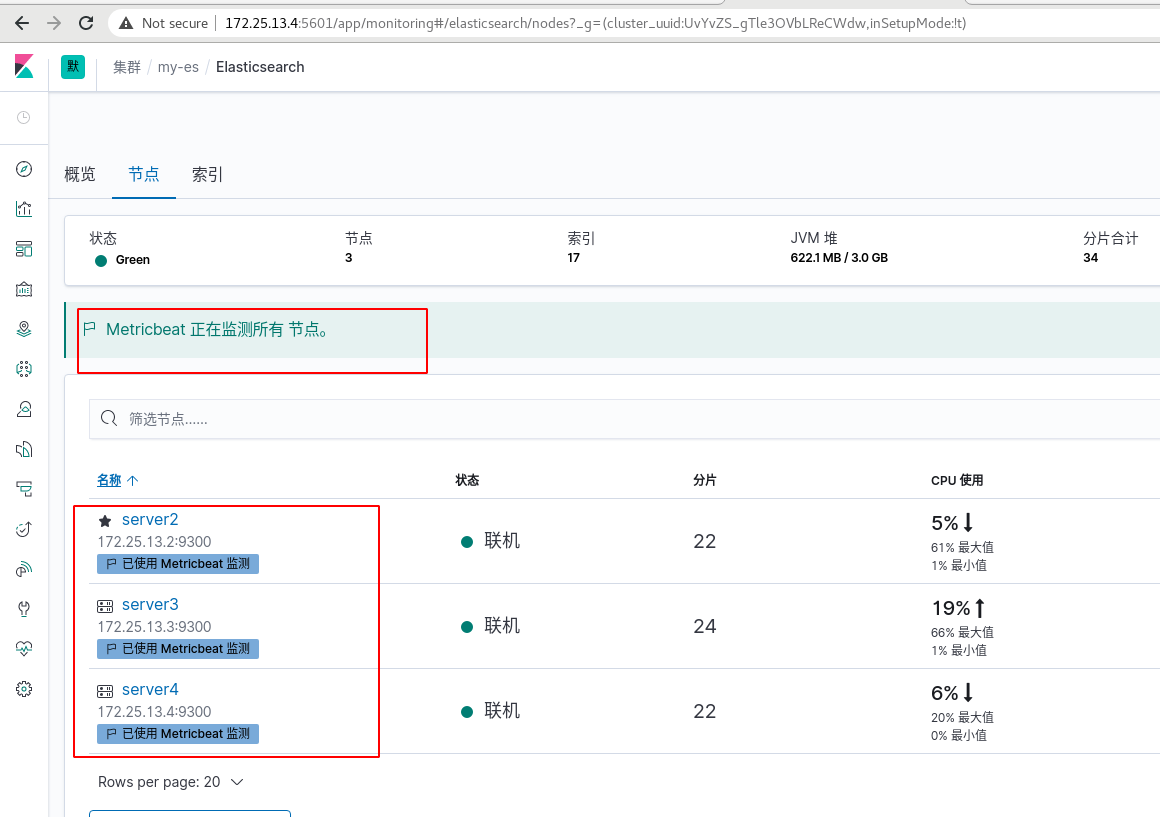Go forward with browser forward arrow

tap(54, 23)
